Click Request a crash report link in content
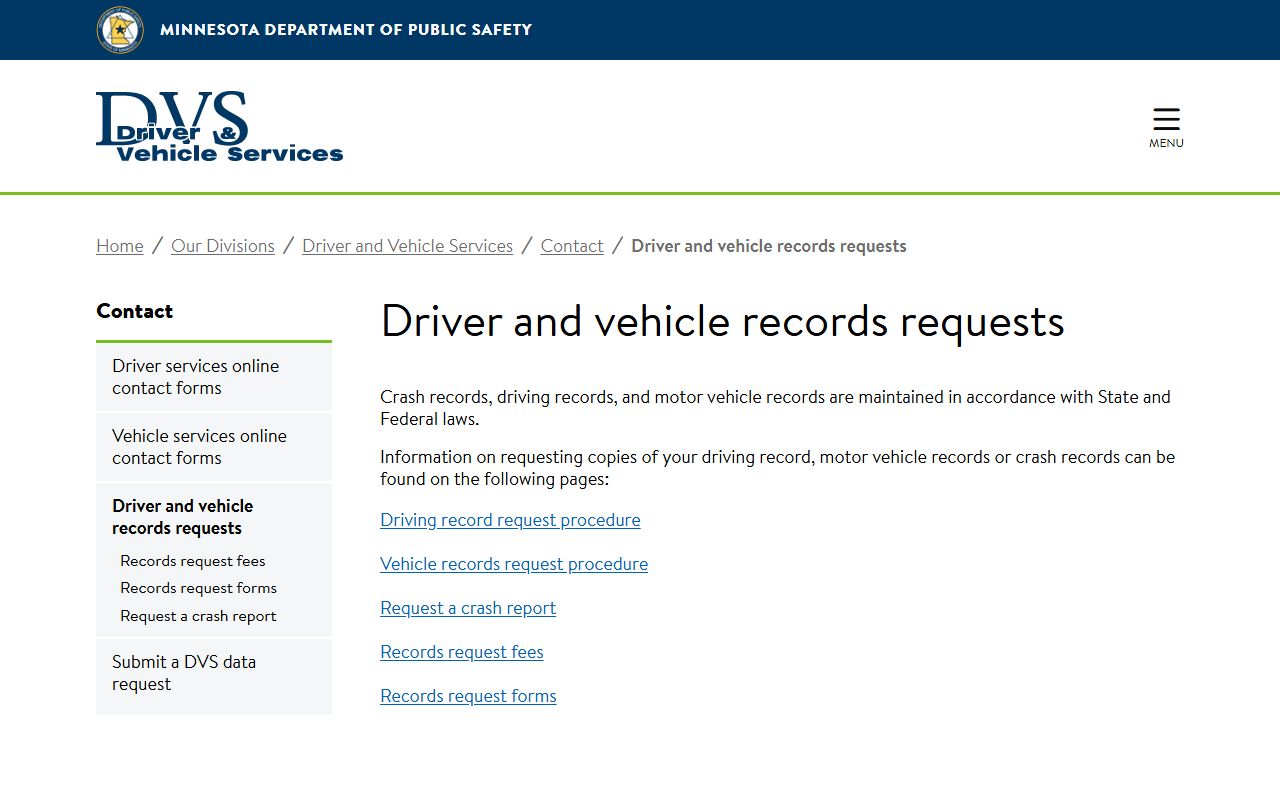Screen dimensions: 1280x800 pyautogui.click(x=468, y=608)
